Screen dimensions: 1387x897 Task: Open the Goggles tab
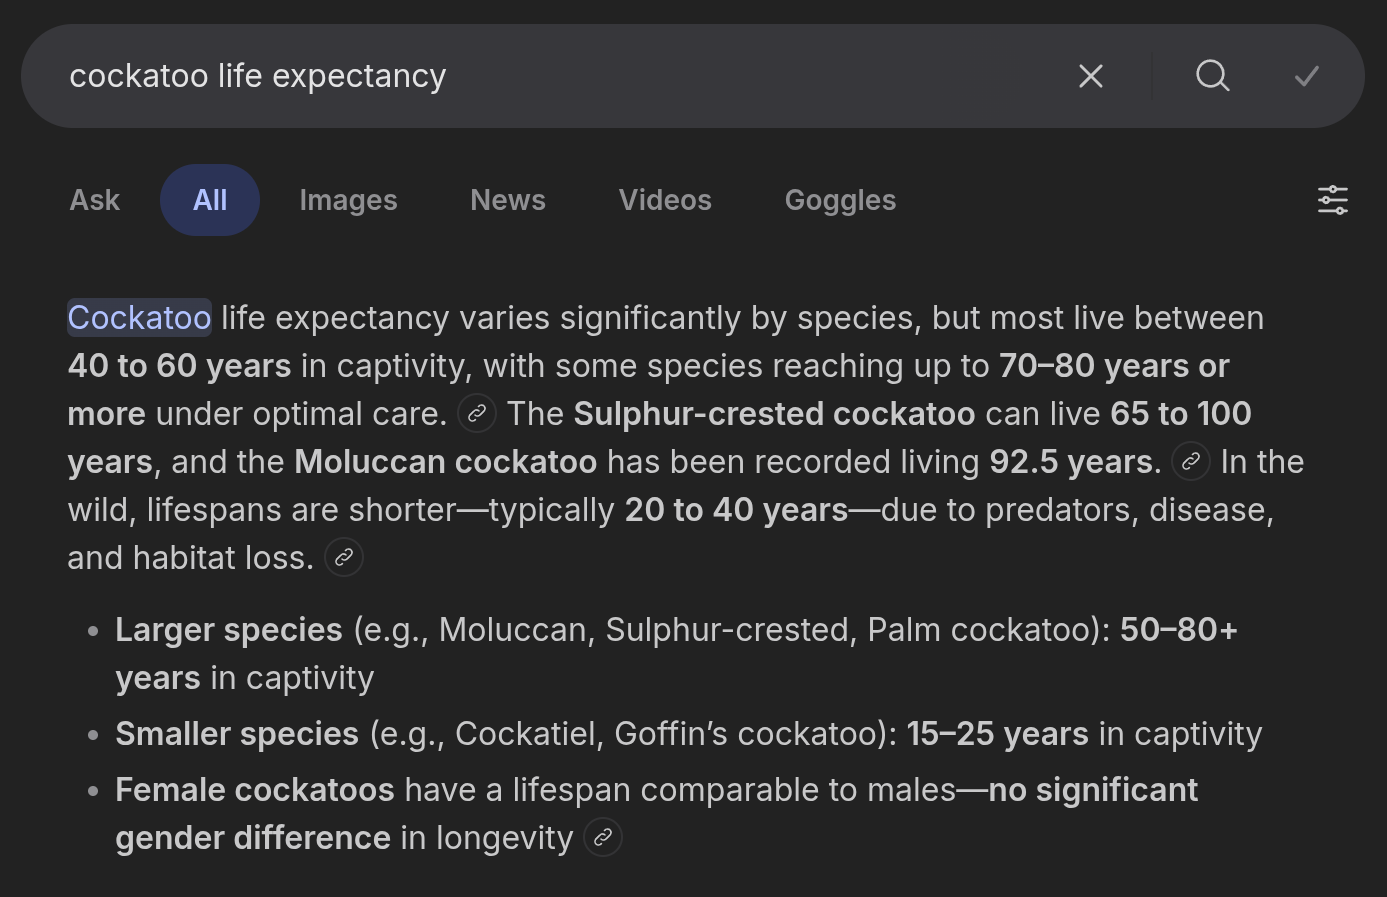click(840, 200)
